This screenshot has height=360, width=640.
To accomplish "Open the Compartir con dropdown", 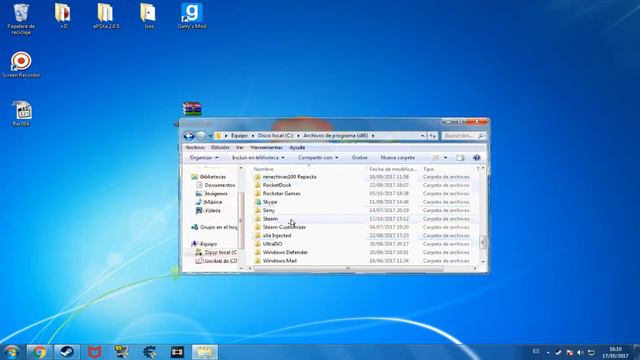I will tap(318, 158).
